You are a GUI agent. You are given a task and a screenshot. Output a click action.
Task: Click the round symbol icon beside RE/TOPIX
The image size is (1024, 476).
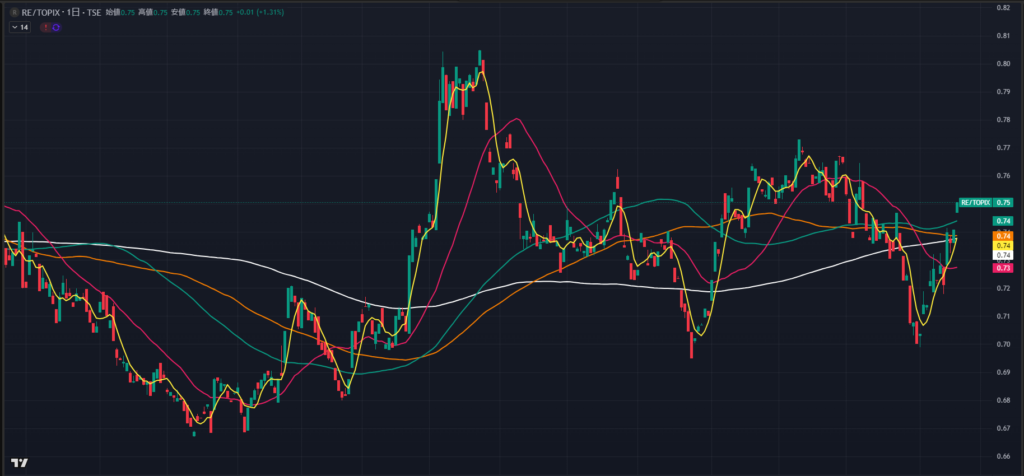point(13,12)
